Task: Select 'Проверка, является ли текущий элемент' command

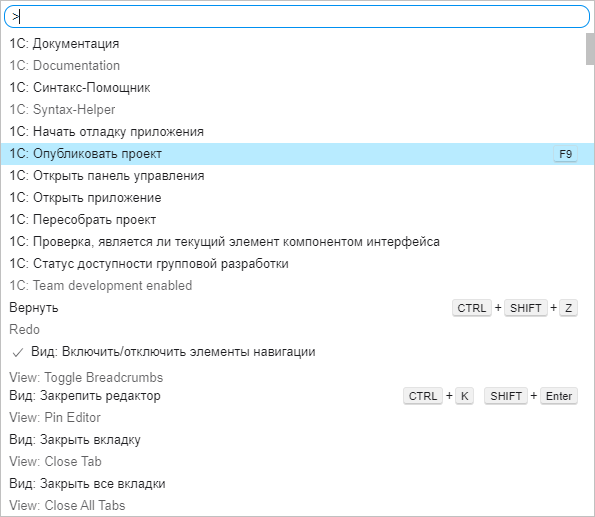Action: pyautogui.click(x=224, y=242)
